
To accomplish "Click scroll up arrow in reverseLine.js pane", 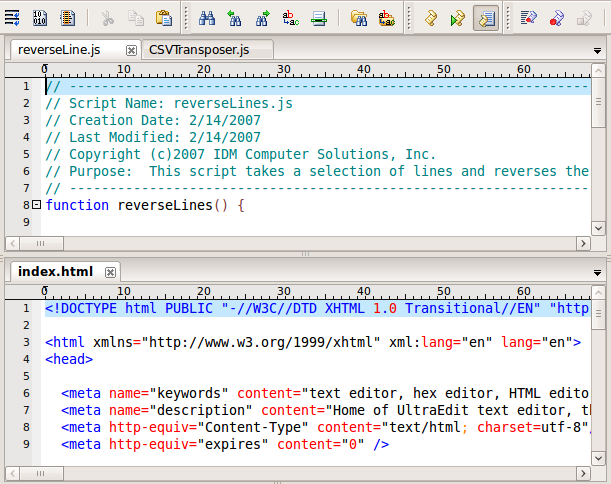I will click(x=598, y=71).
